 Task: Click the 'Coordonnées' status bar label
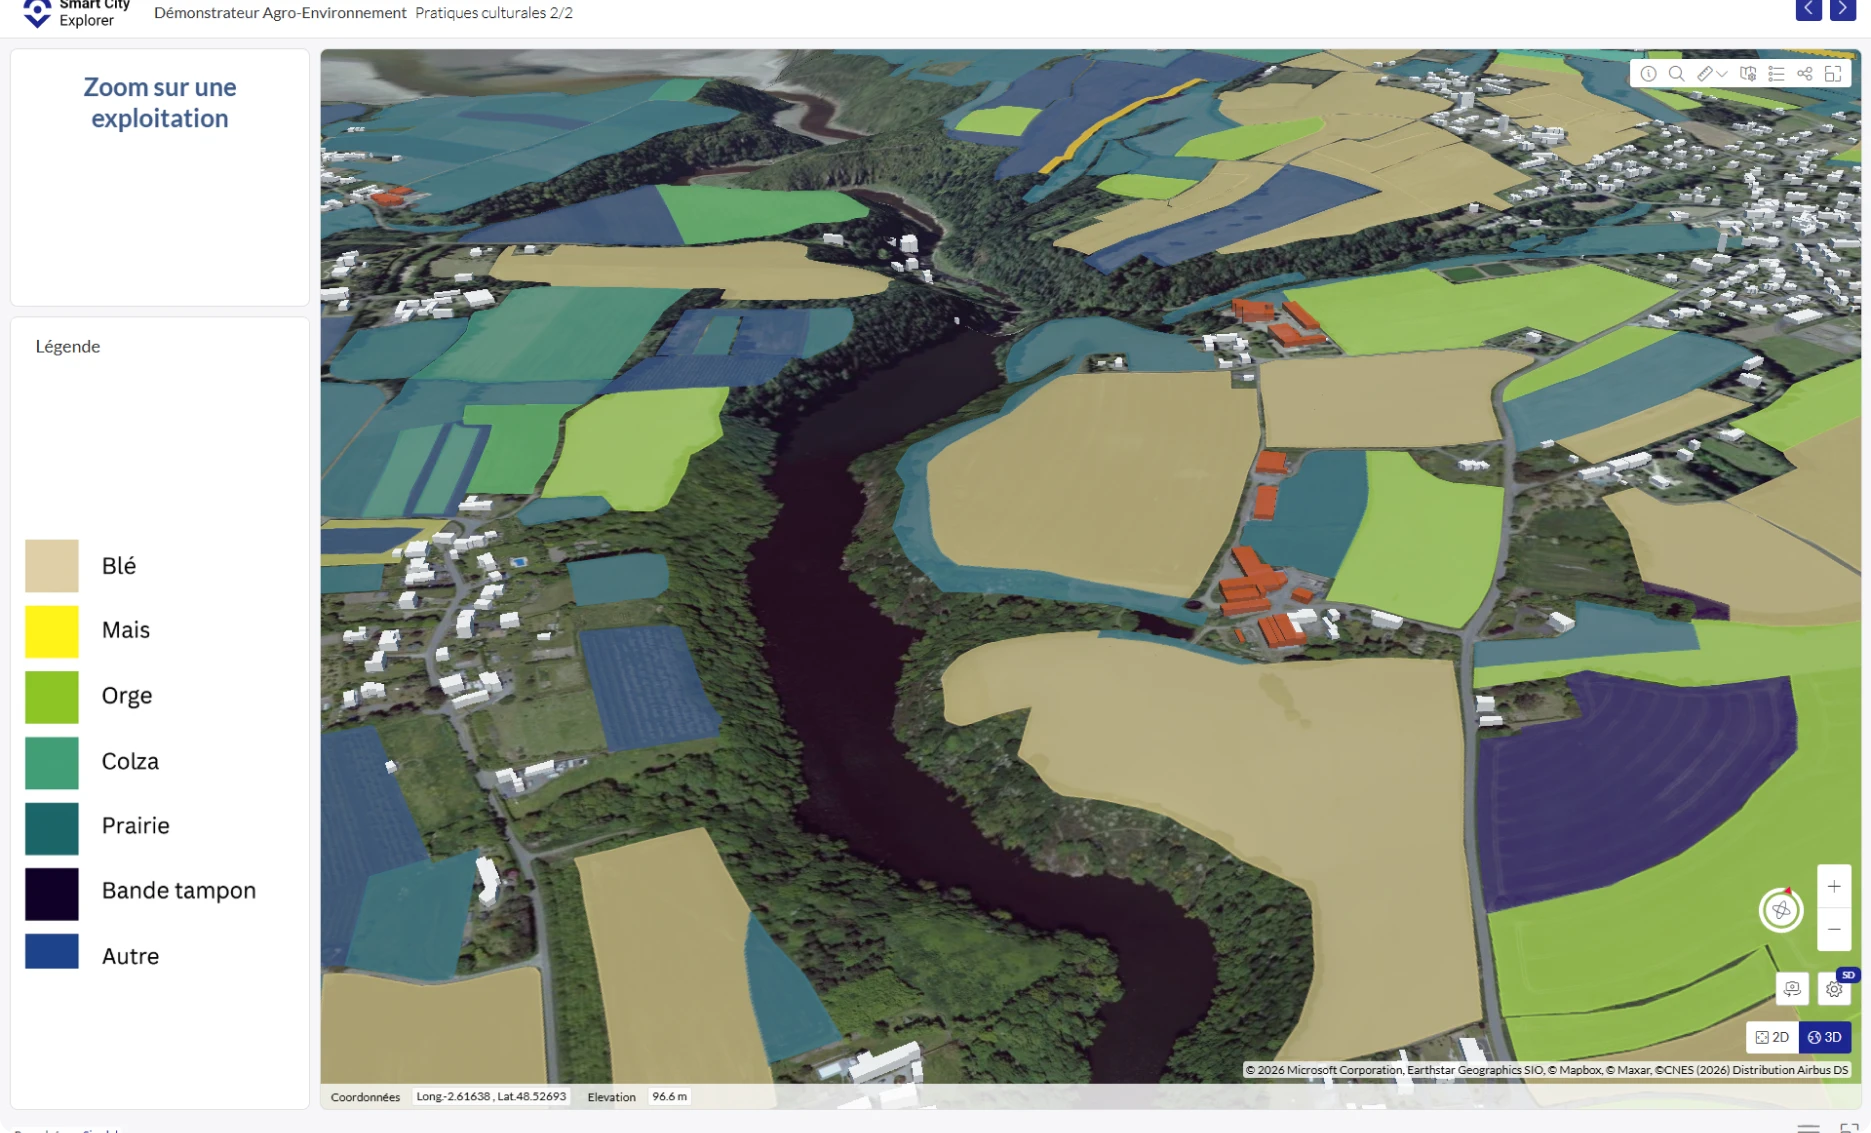click(x=365, y=1097)
